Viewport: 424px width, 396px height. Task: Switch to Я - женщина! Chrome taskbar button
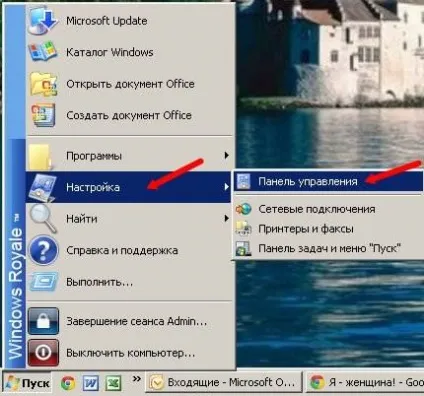click(x=365, y=382)
